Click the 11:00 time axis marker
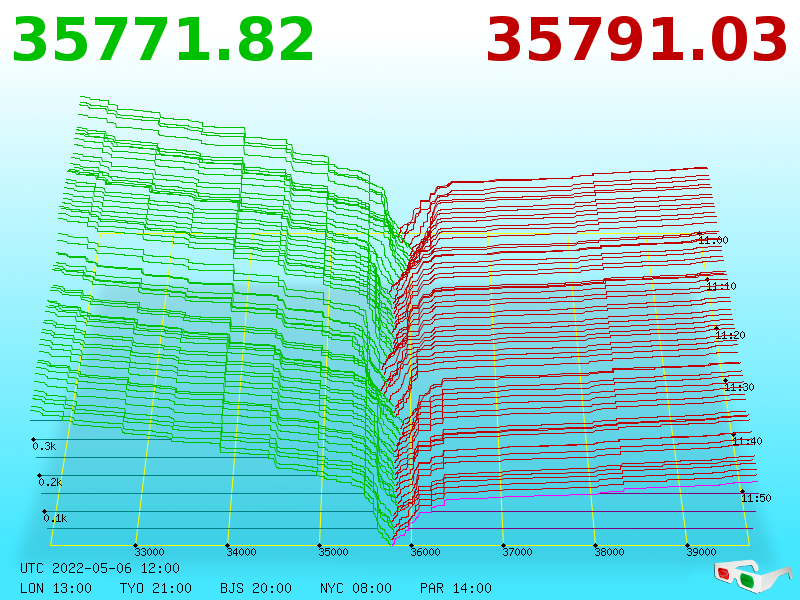800x600 pixels. [713, 240]
